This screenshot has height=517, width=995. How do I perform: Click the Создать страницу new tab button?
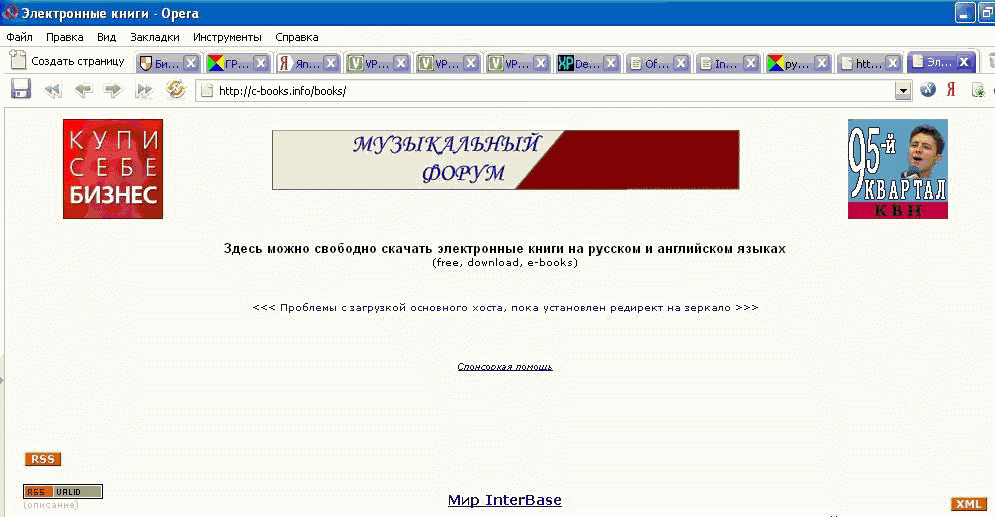pyautogui.click(x=67, y=61)
